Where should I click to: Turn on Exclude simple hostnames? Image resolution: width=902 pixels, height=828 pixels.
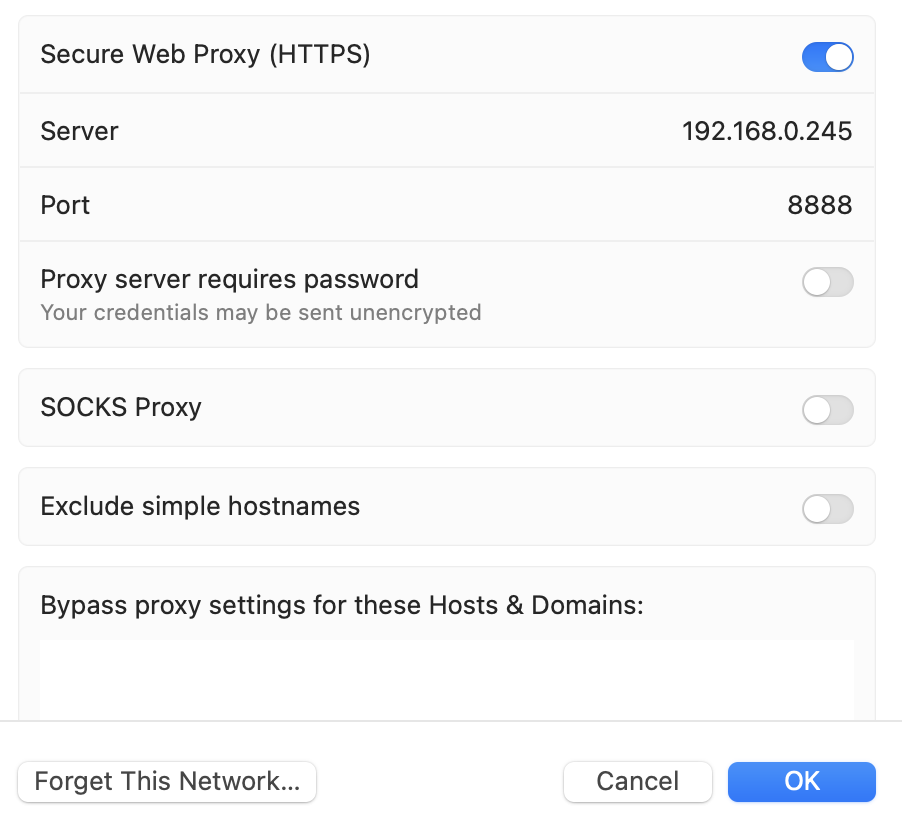click(827, 509)
